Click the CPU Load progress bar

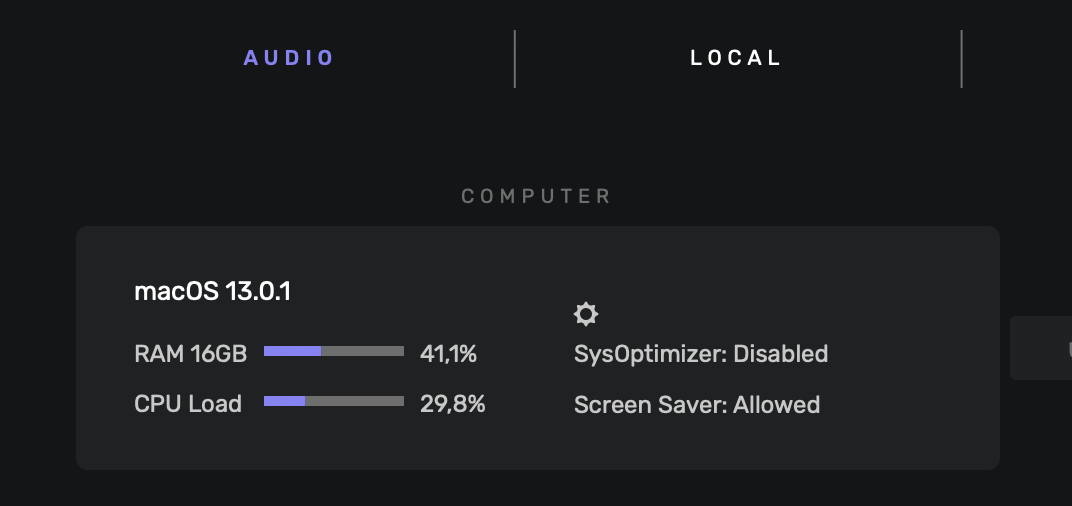334,401
